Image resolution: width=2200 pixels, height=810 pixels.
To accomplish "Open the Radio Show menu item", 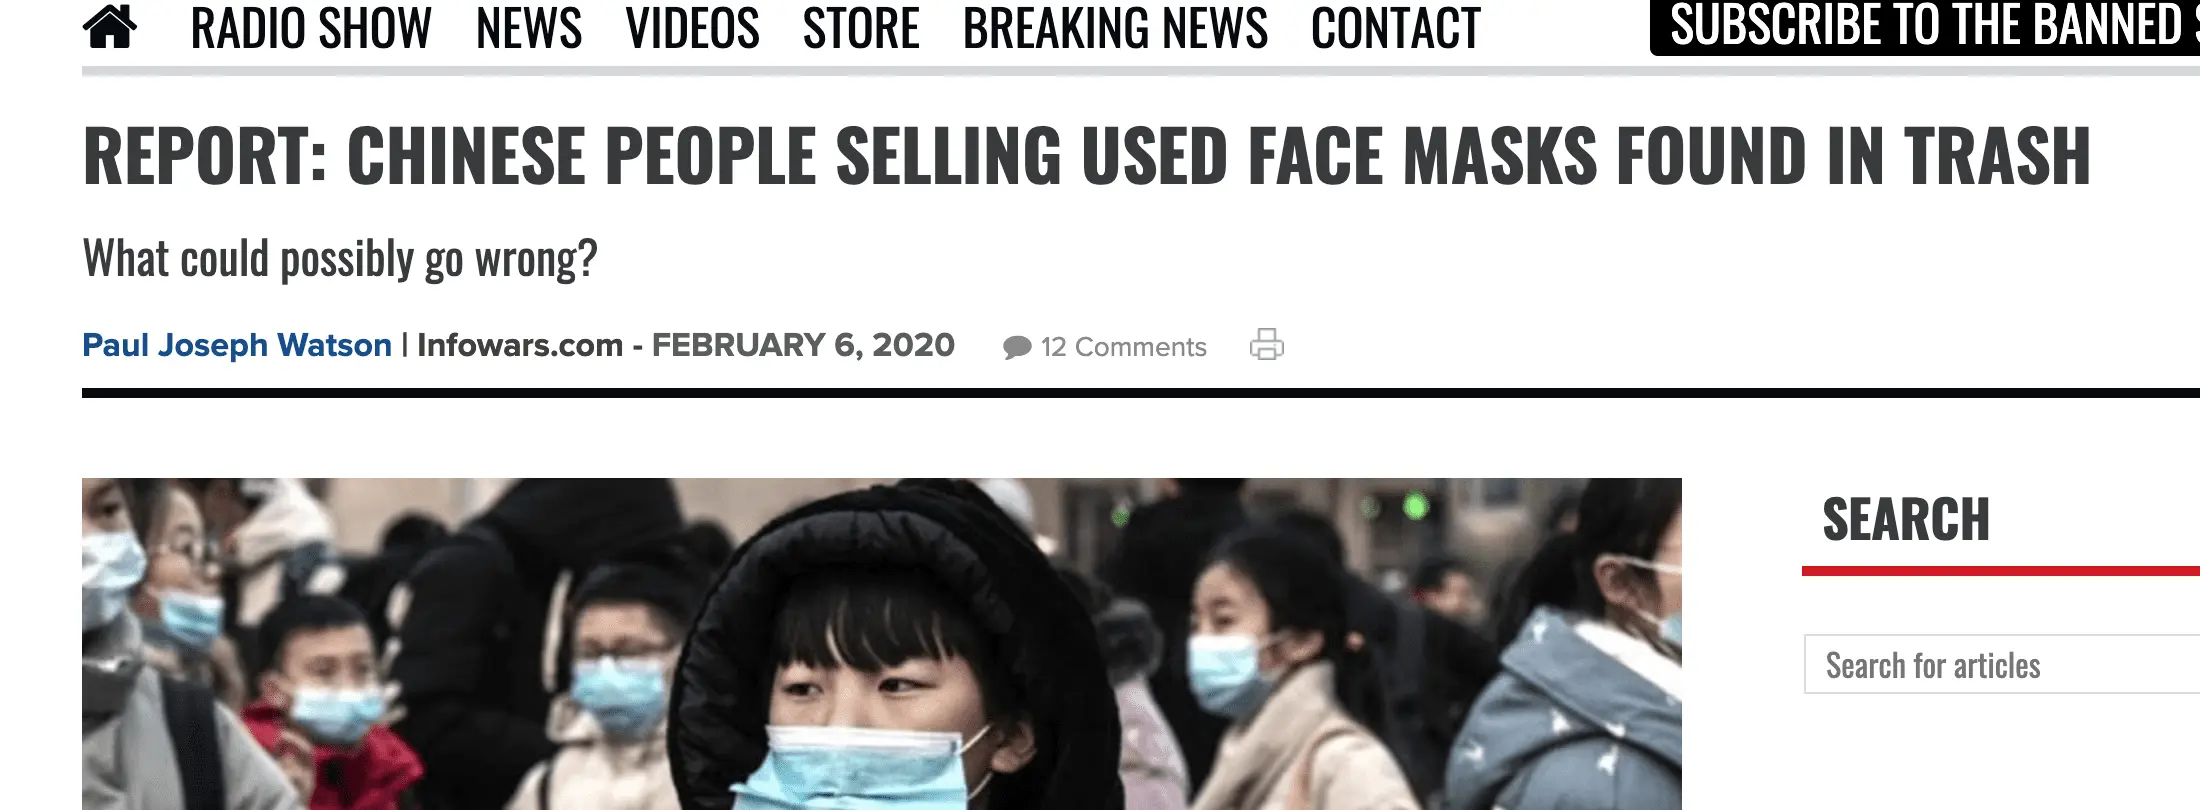I will [311, 27].
